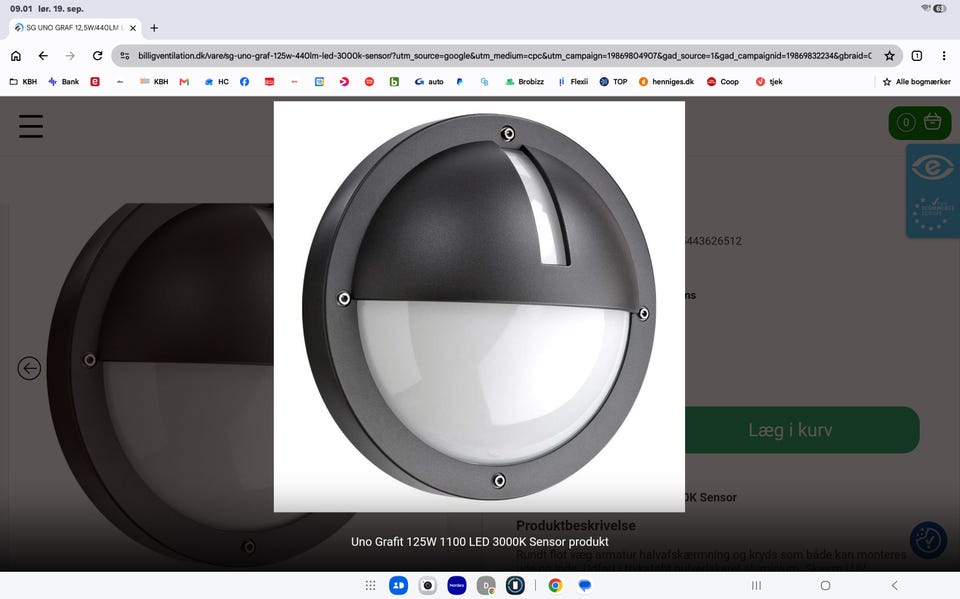Open the shopping basket showing 0 items

point(920,122)
